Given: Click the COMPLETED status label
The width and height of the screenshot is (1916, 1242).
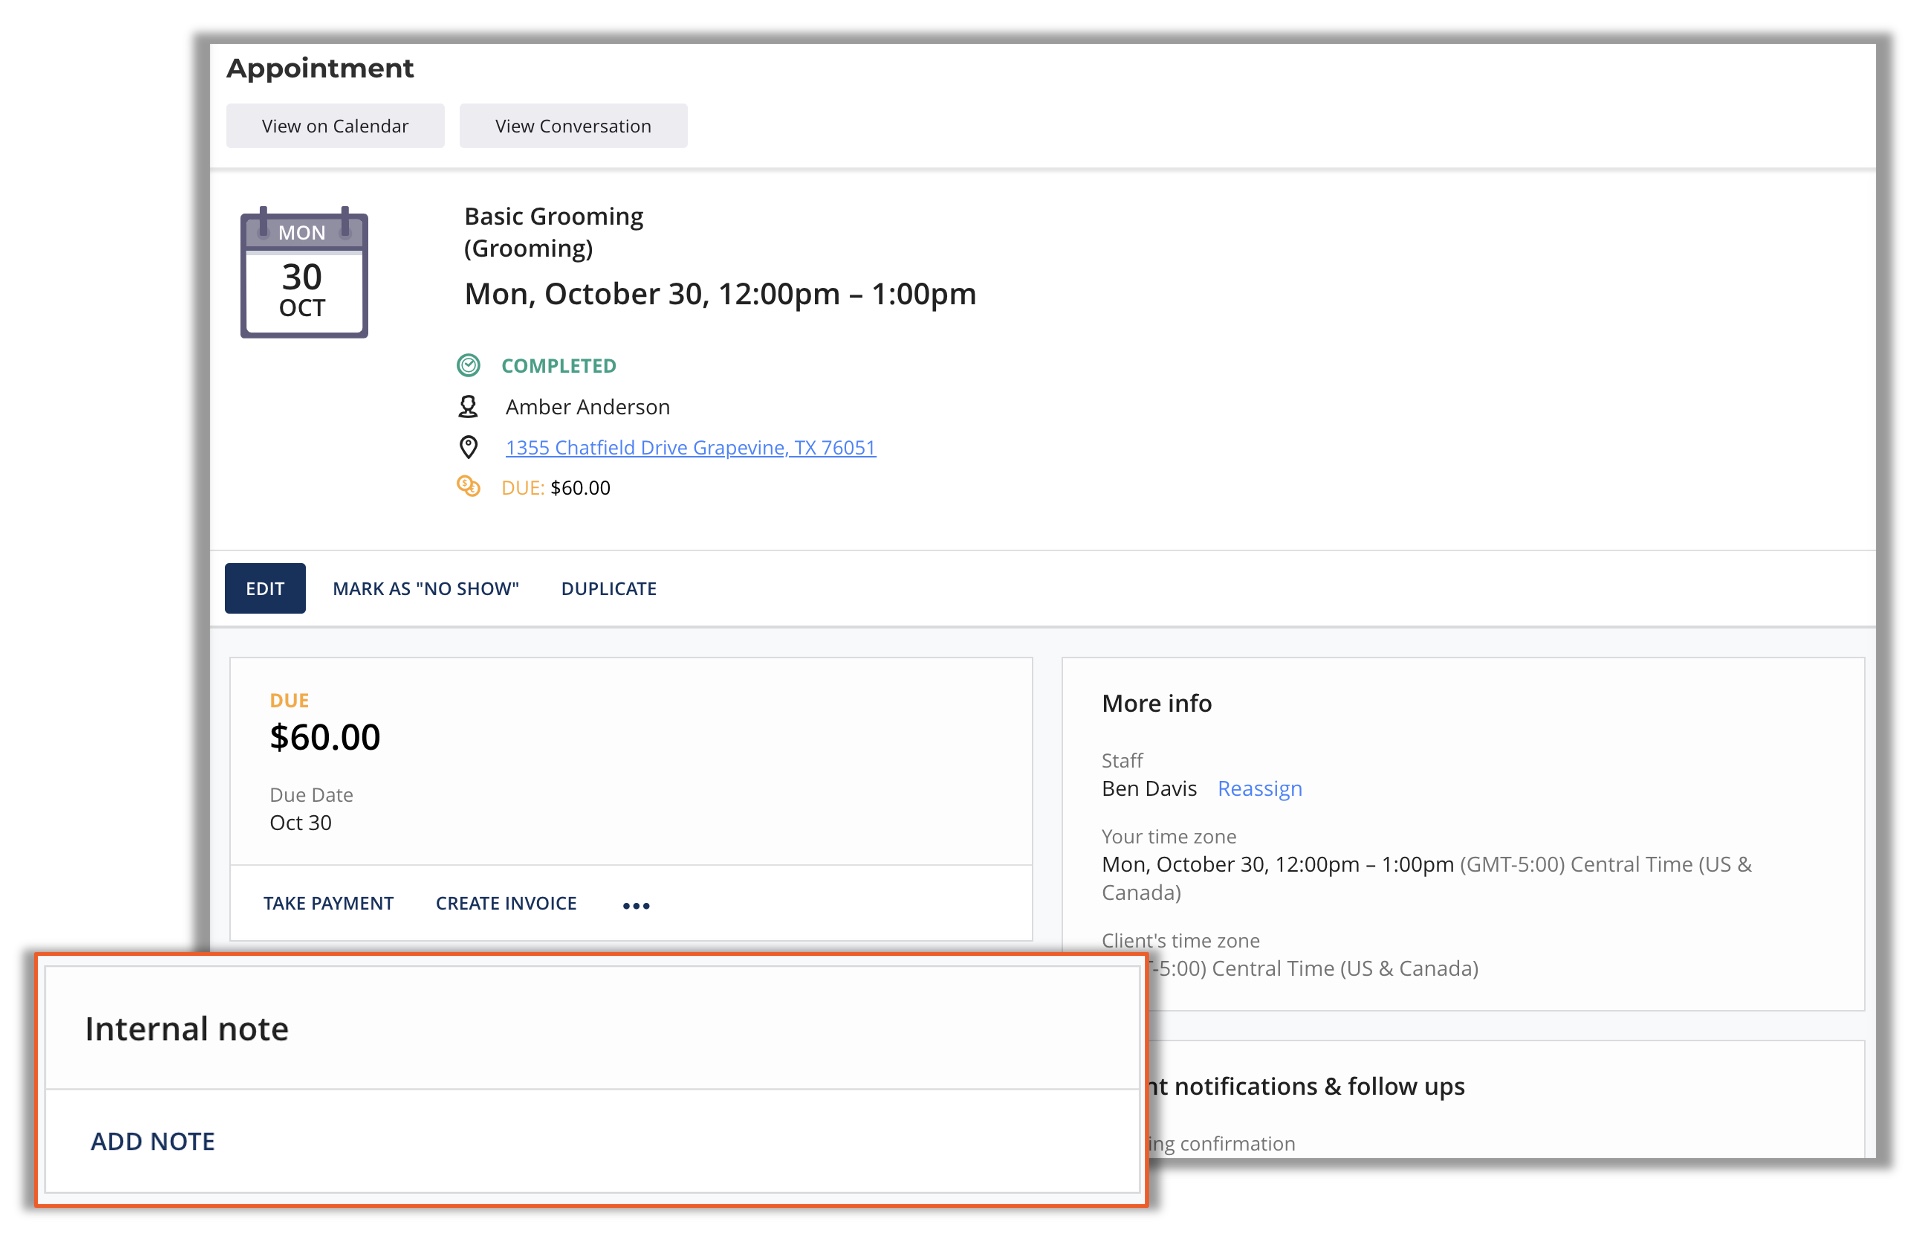Looking at the screenshot, I should 558,366.
